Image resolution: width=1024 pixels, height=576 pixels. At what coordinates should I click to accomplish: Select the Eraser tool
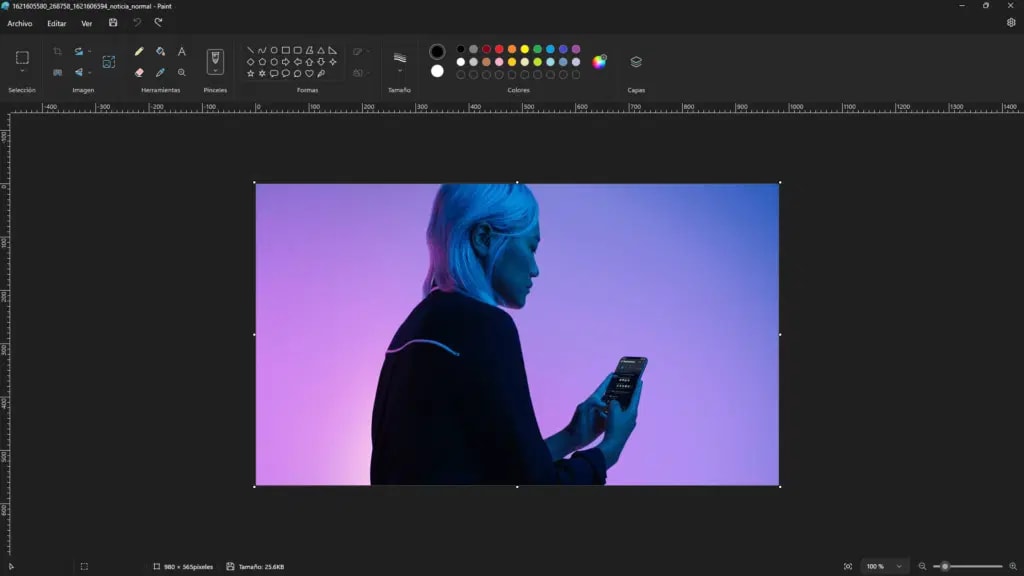tap(139, 72)
